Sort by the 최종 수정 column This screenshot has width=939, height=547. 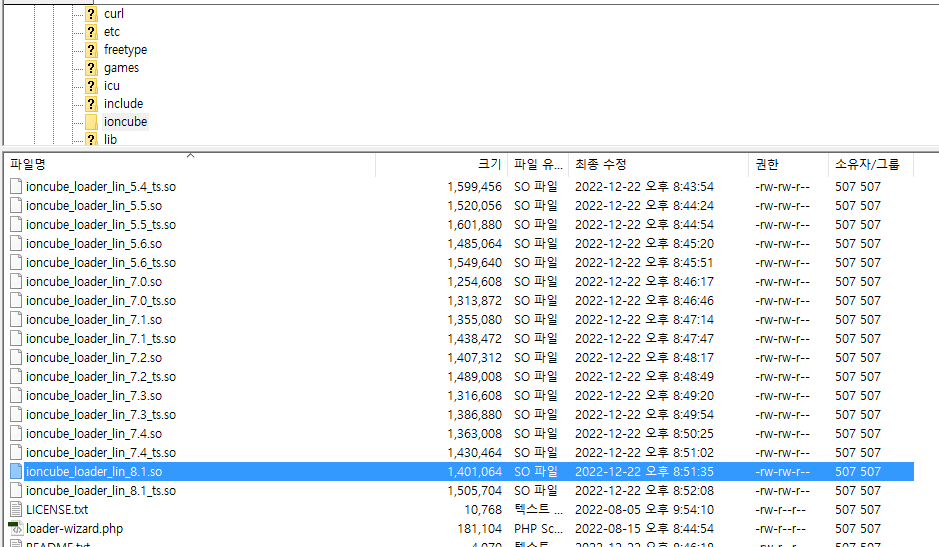point(659,164)
